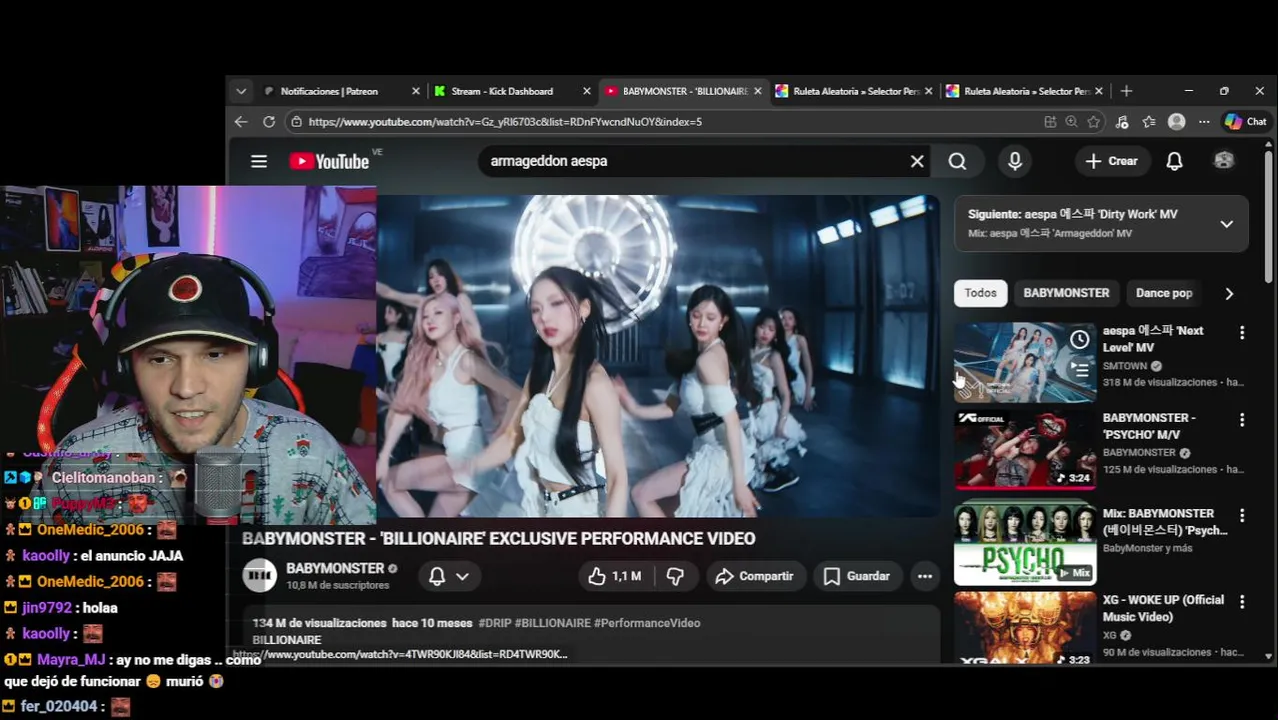Toggle the channel notification bell

[x=437, y=576]
